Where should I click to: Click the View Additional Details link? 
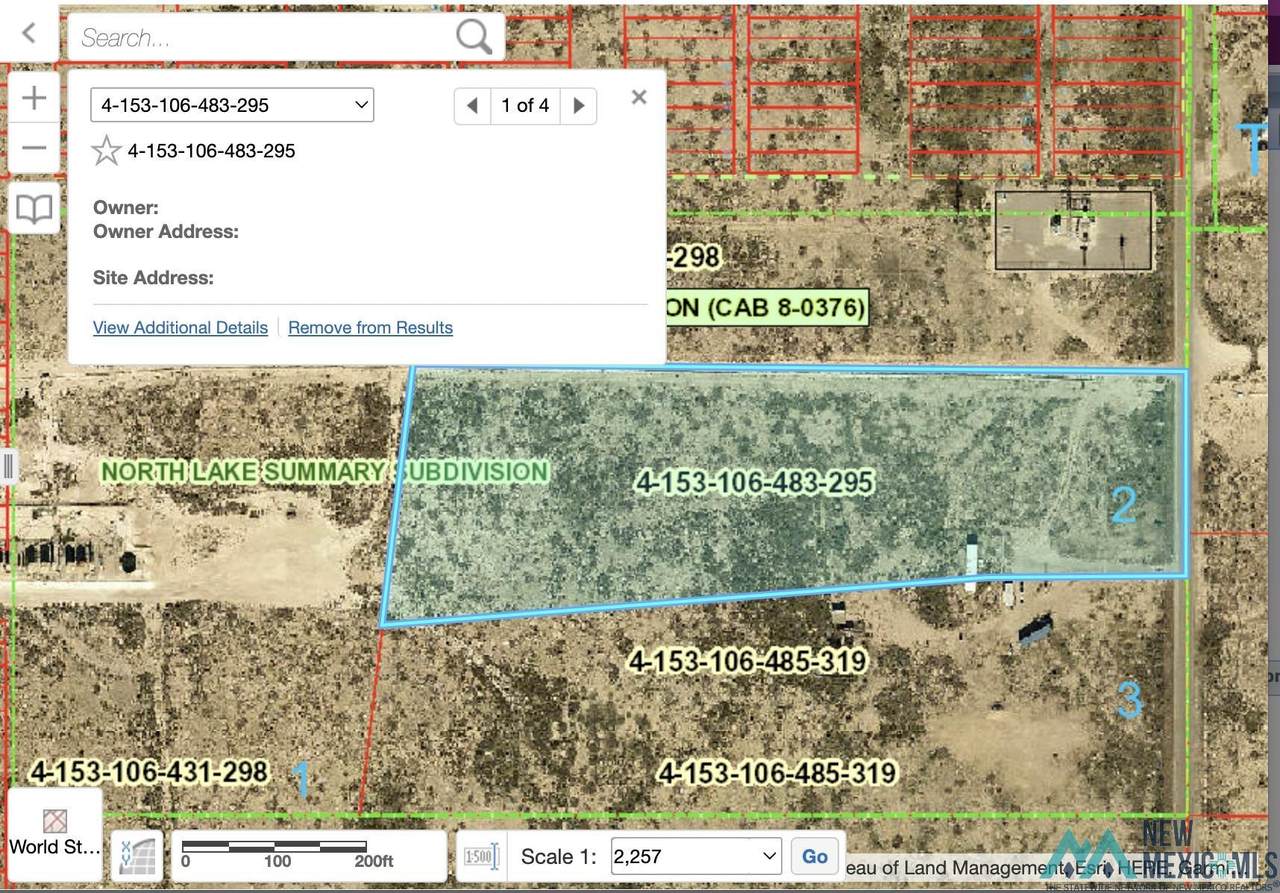(x=180, y=328)
